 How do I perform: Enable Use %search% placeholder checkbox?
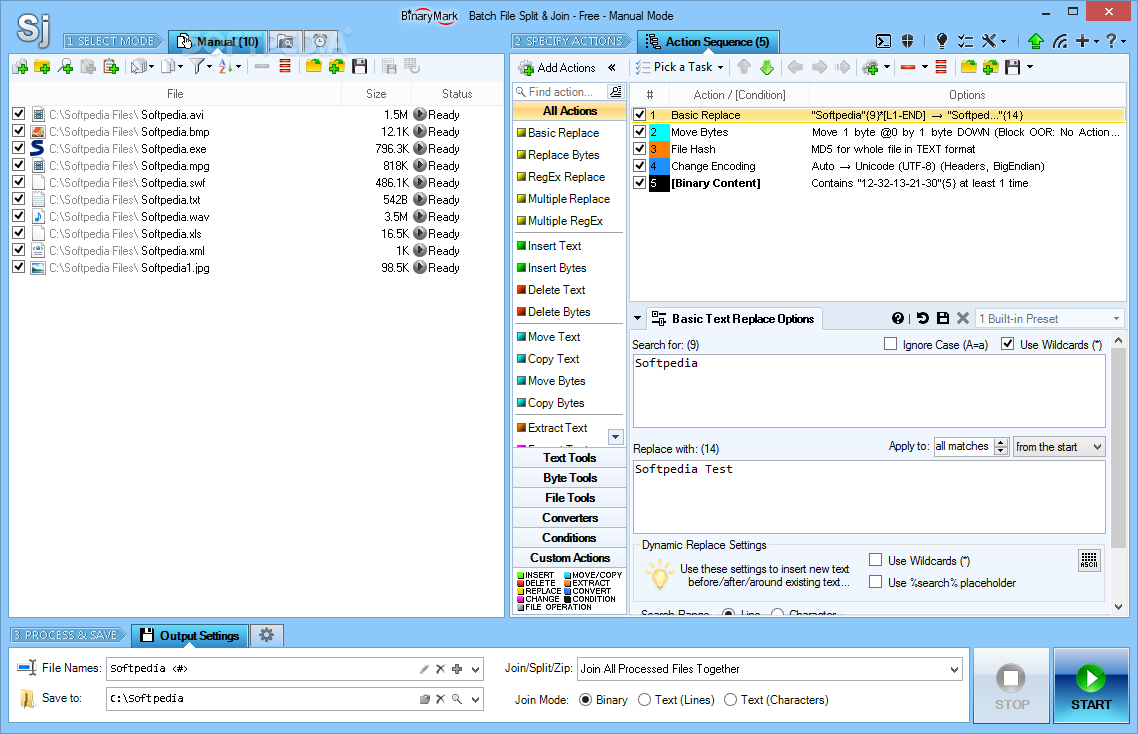[876, 582]
